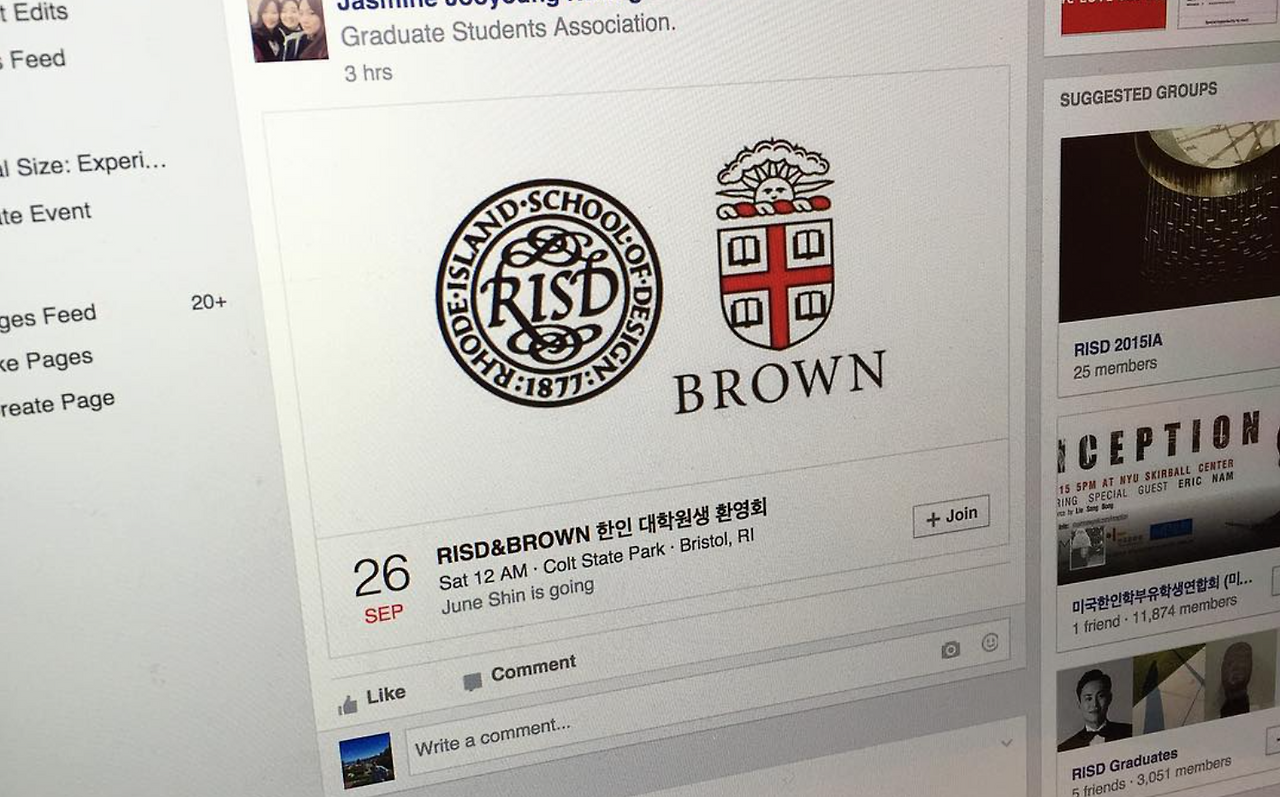Select Pages Feed in the sidebar
This screenshot has width=1280, height=797.
(x=48, y=318)
